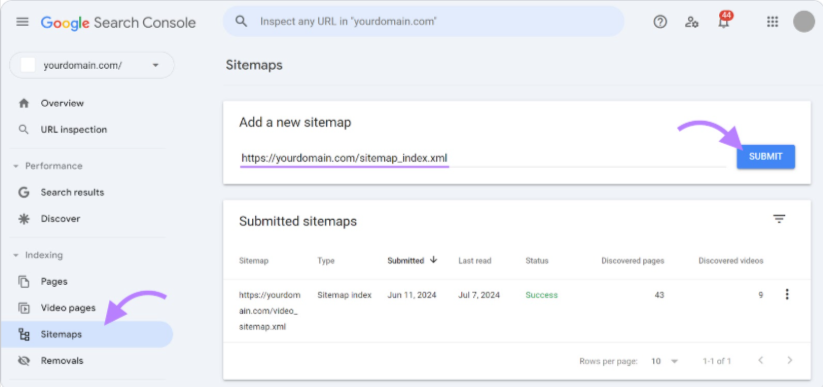Click the SUBMIT button

[x=765, y=156]
